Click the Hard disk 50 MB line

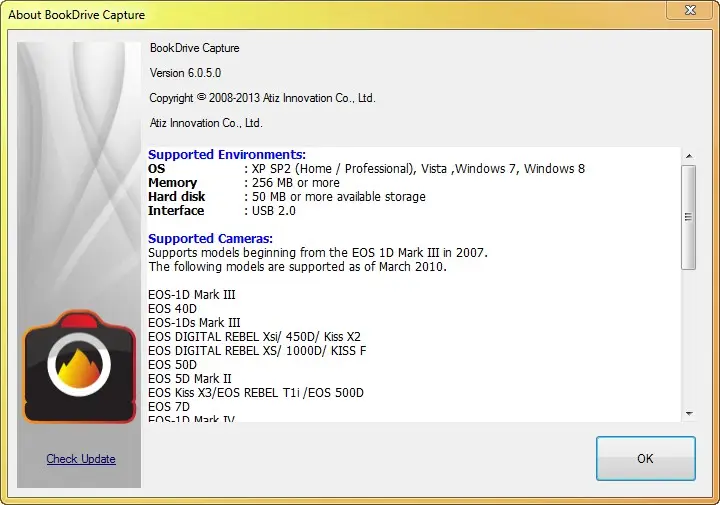(x=287, y=196)
